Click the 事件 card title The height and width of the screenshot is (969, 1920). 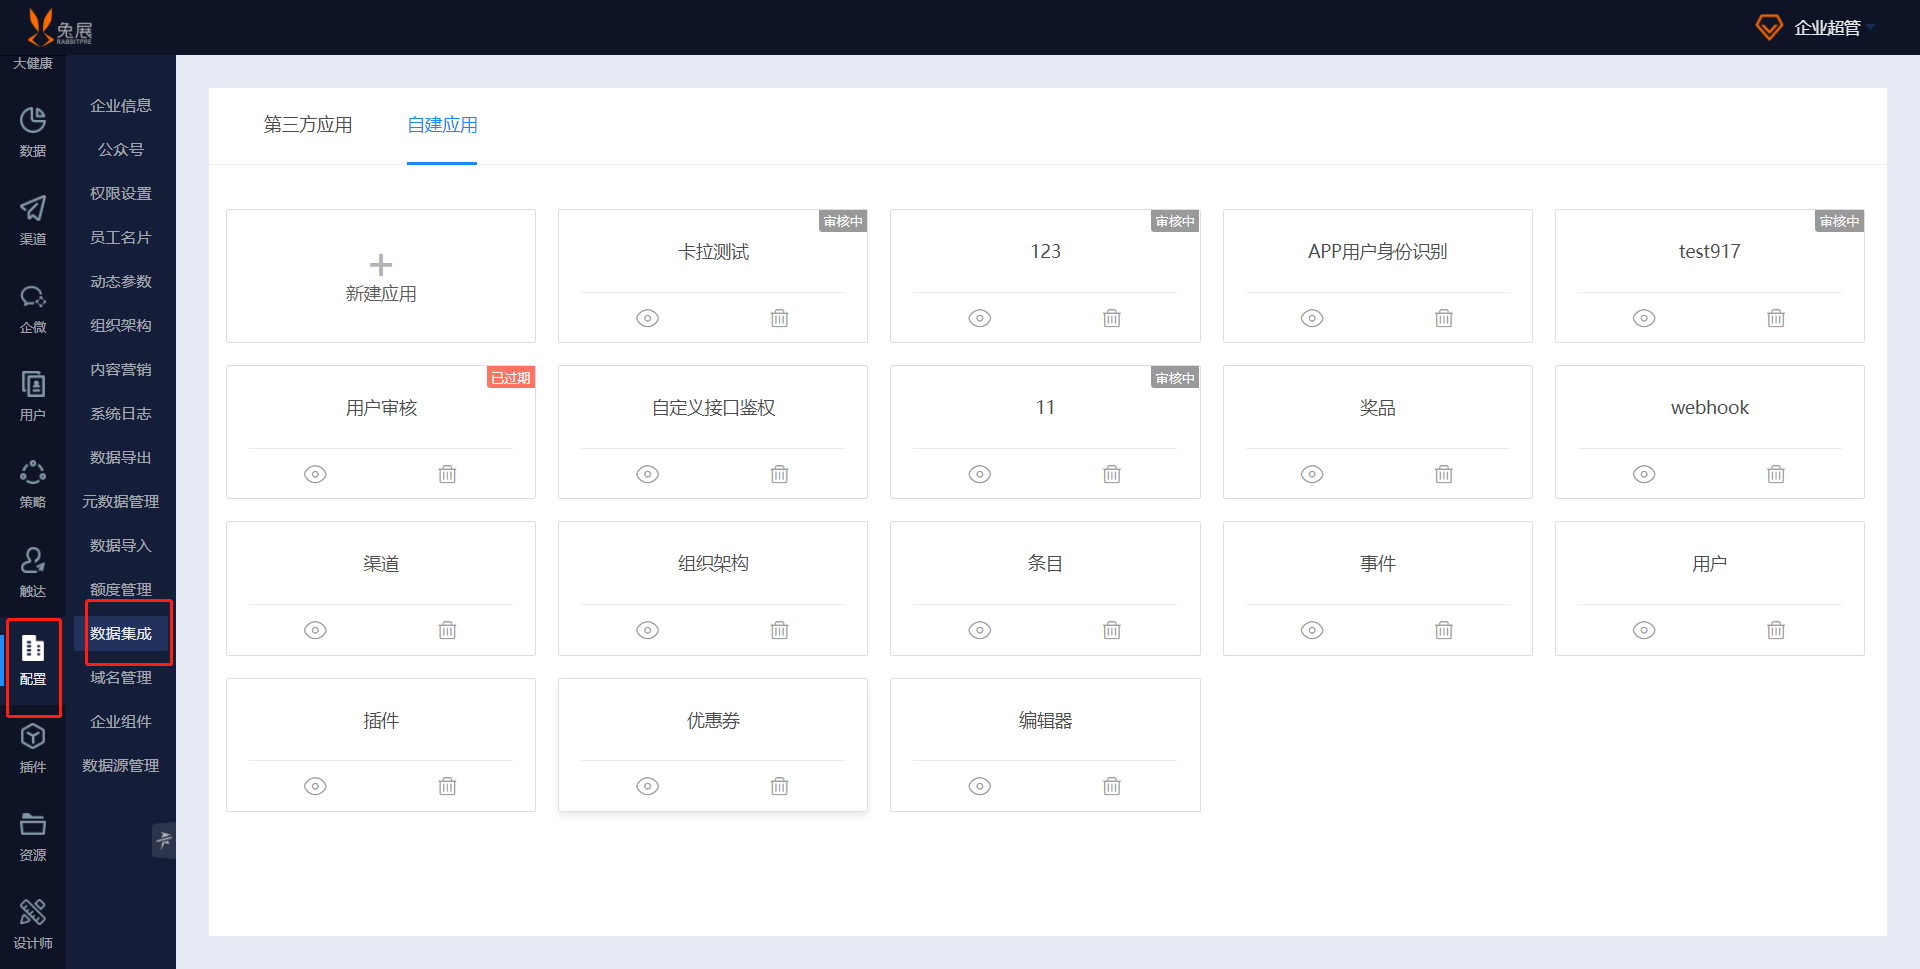coord(1377,564)
